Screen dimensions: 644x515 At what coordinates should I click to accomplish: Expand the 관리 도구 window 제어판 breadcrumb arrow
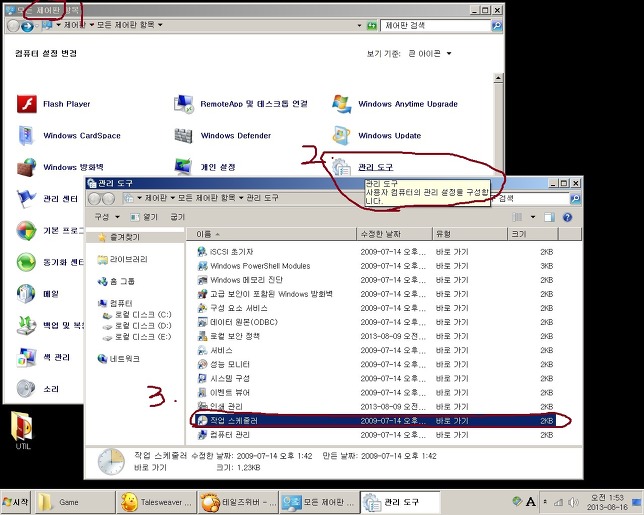tap(172, 198)
